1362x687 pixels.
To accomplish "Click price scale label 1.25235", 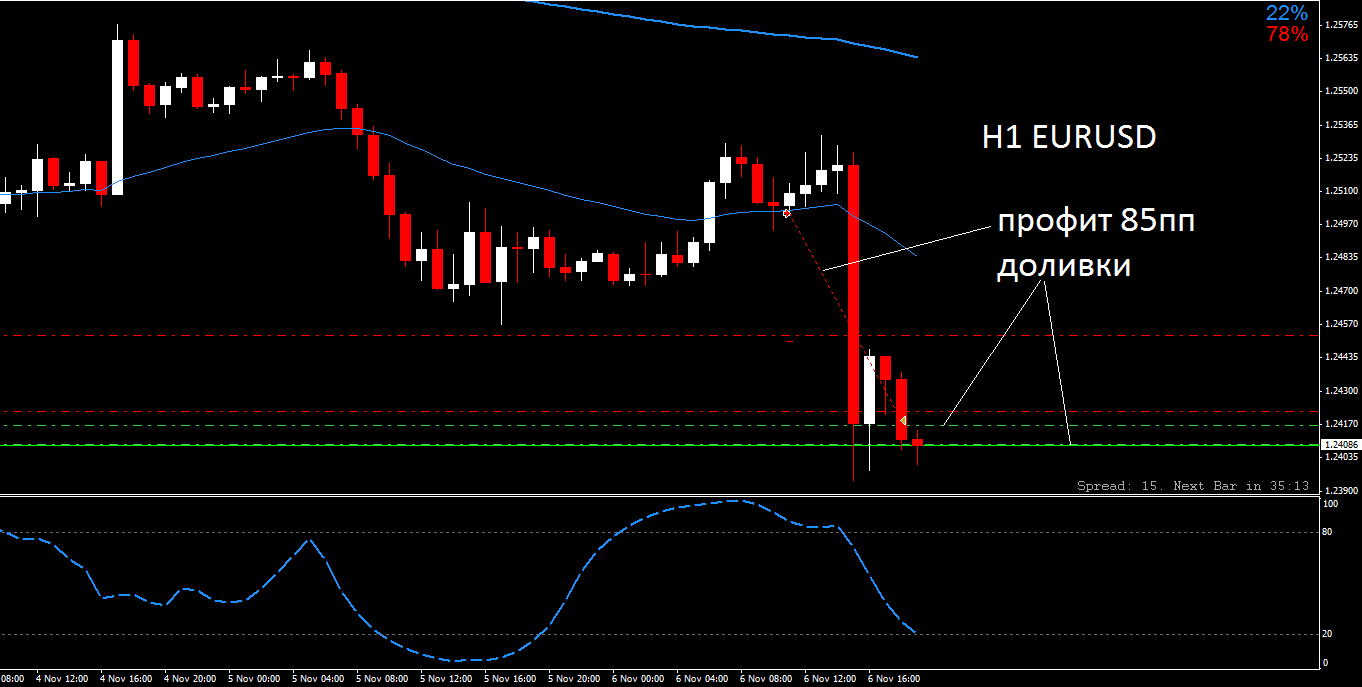I will click(x=1340, y=157).
